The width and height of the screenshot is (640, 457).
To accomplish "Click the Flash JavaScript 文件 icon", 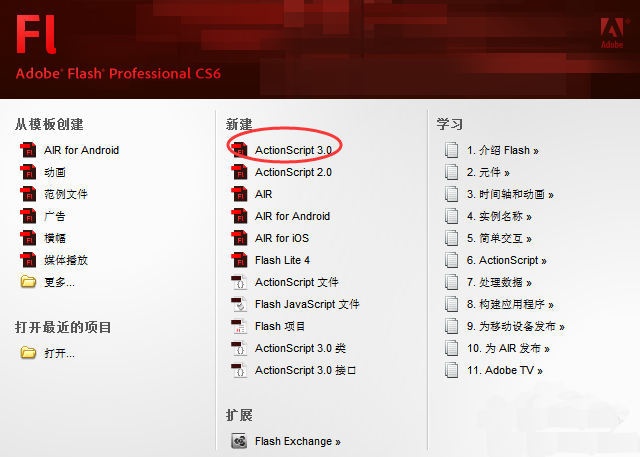I will pos(239,304).
